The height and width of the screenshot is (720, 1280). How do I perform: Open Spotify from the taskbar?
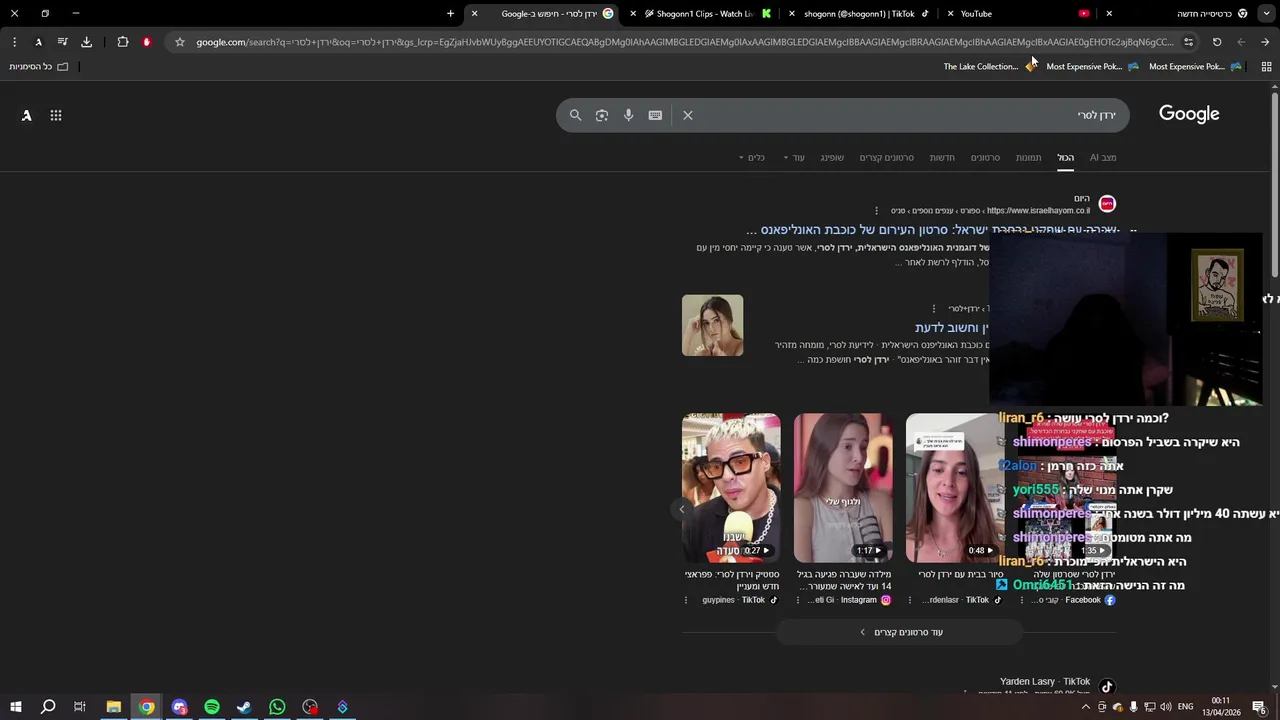point(212,707)
